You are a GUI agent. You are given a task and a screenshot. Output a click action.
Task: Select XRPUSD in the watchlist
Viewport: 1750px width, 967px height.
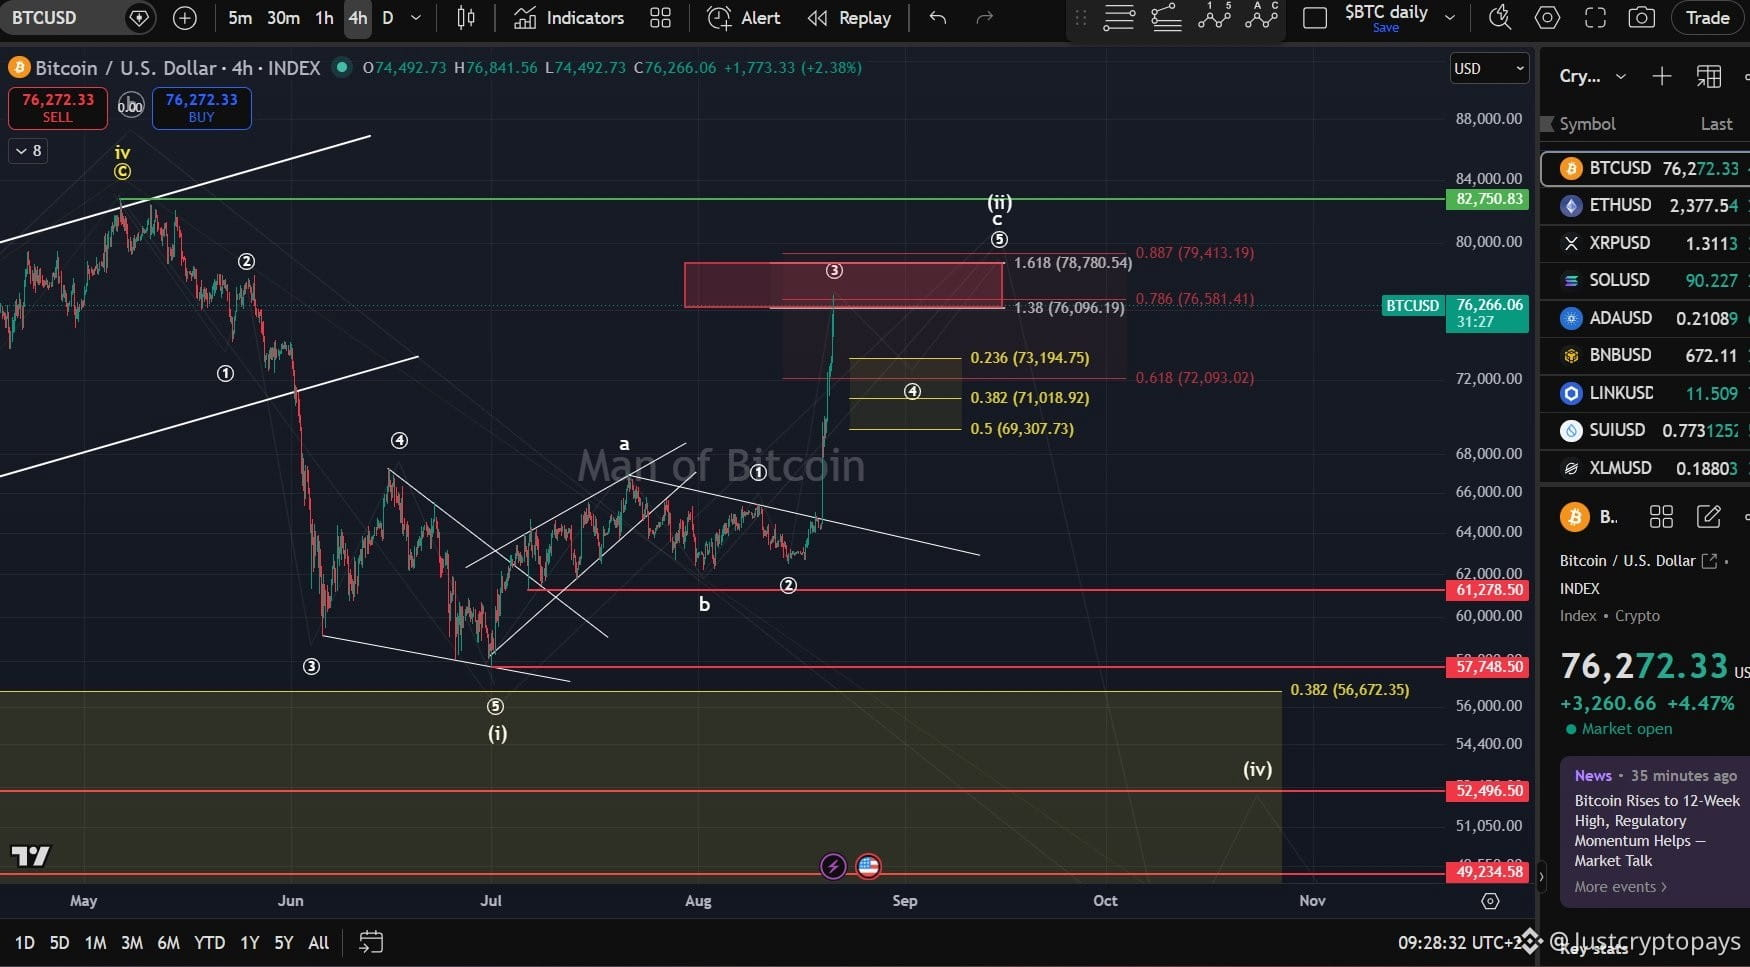1645,243
